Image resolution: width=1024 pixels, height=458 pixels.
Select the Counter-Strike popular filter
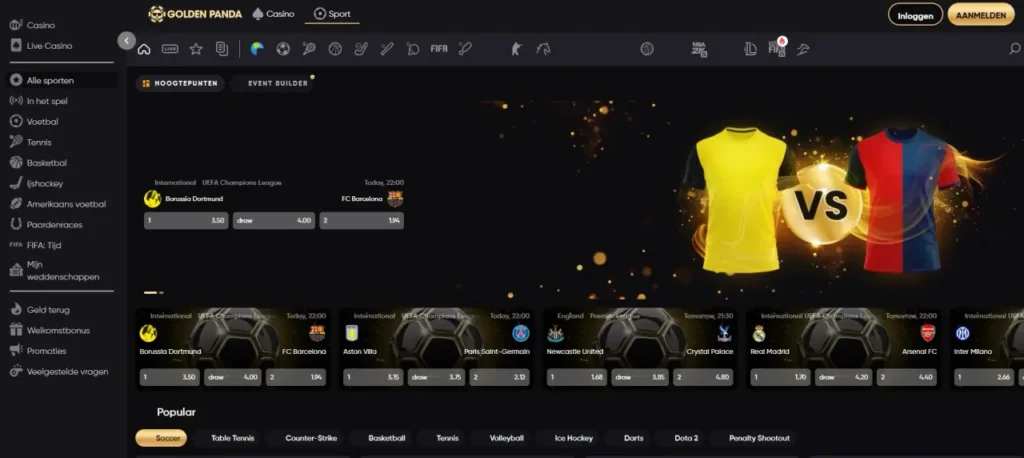click(x=311, y=438)
